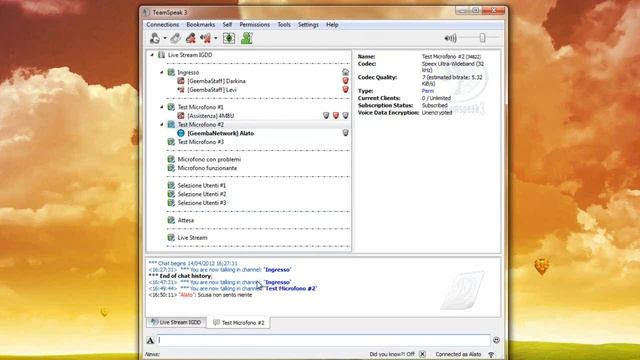Switch to the Live Stream IGDD chat tab
The height and width of the screenshot is (360, 640).
[x=176, y=322]
